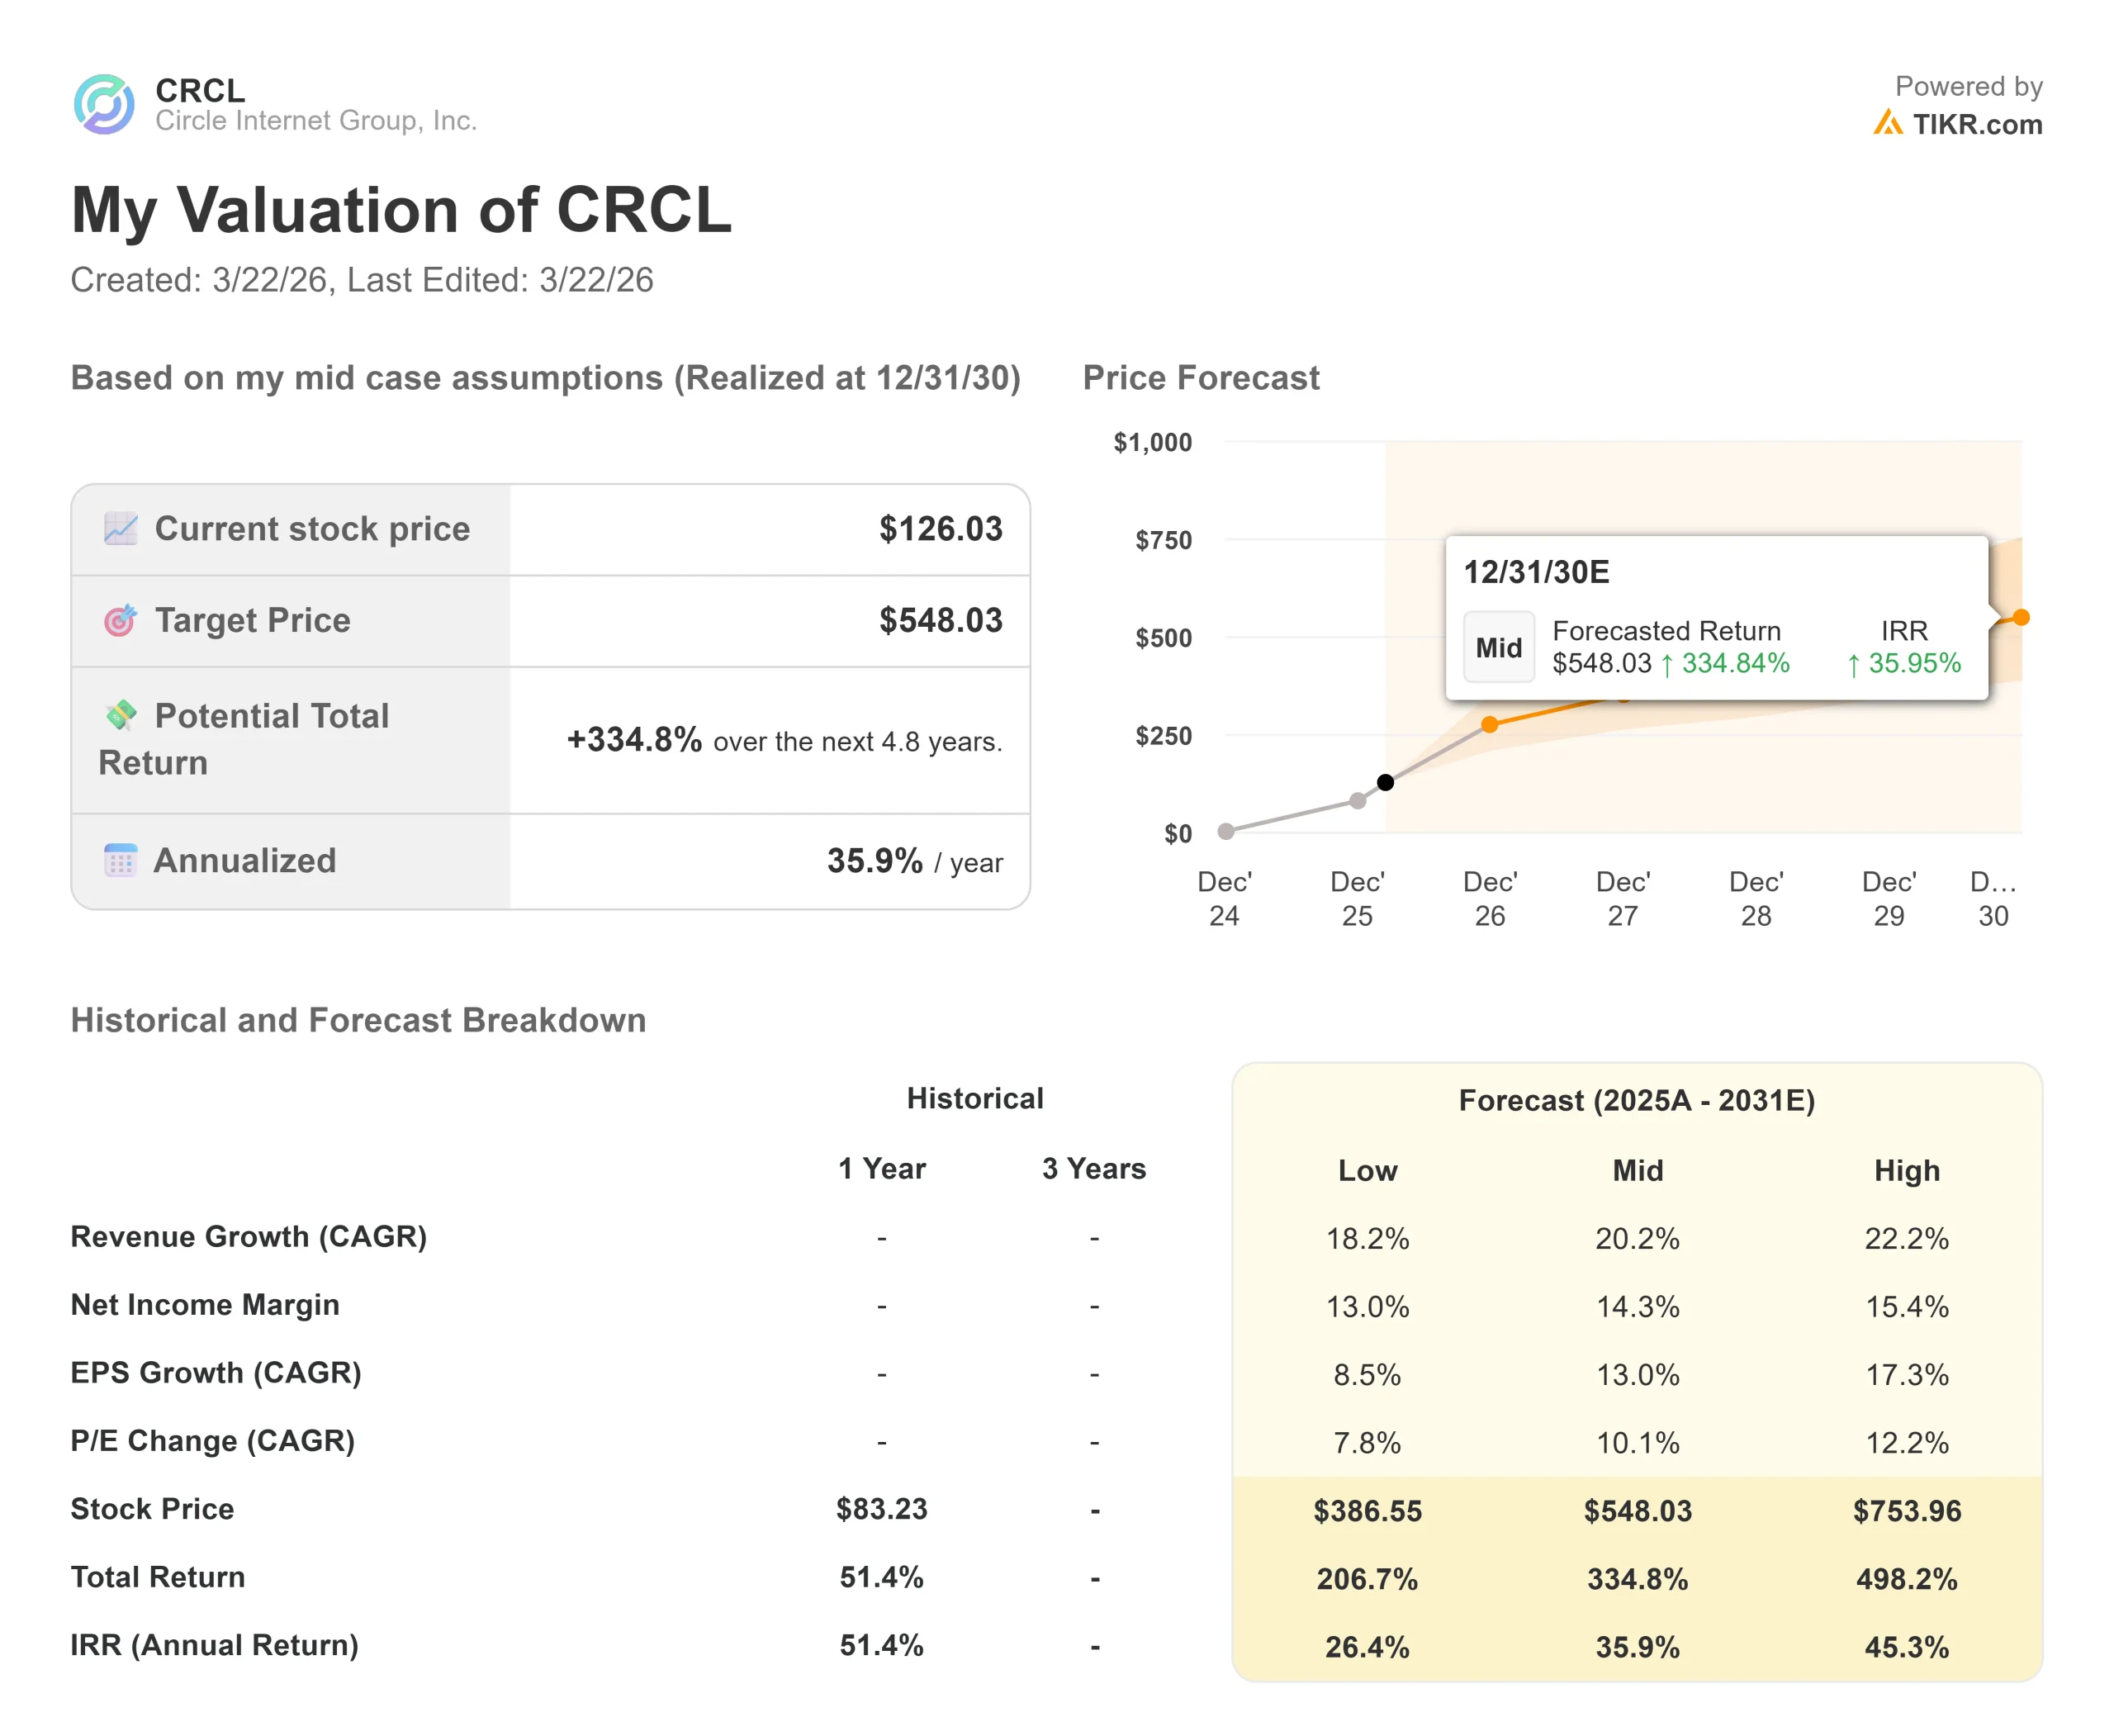Image resolution: width=2114 pixels, height=1736 pixels.
Task: Select the black current price marker on chart
Action: point(1385,782)
